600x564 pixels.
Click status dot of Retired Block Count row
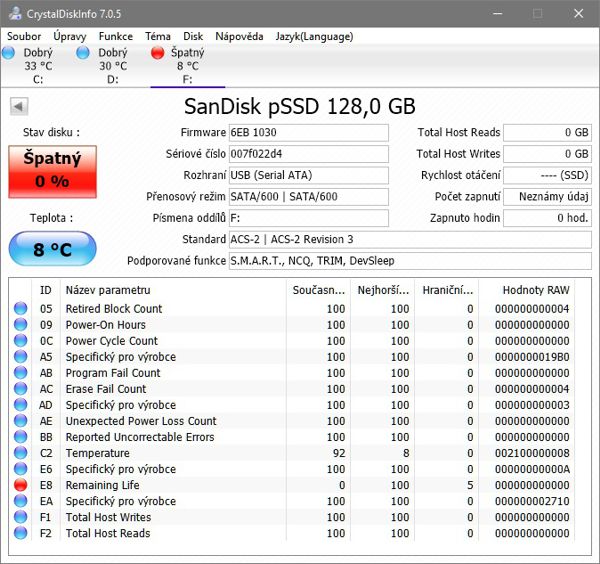click(x=21, y=308)
